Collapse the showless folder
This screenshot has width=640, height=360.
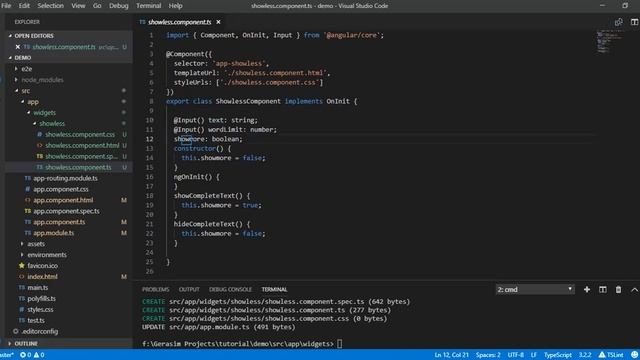point(52,124)
